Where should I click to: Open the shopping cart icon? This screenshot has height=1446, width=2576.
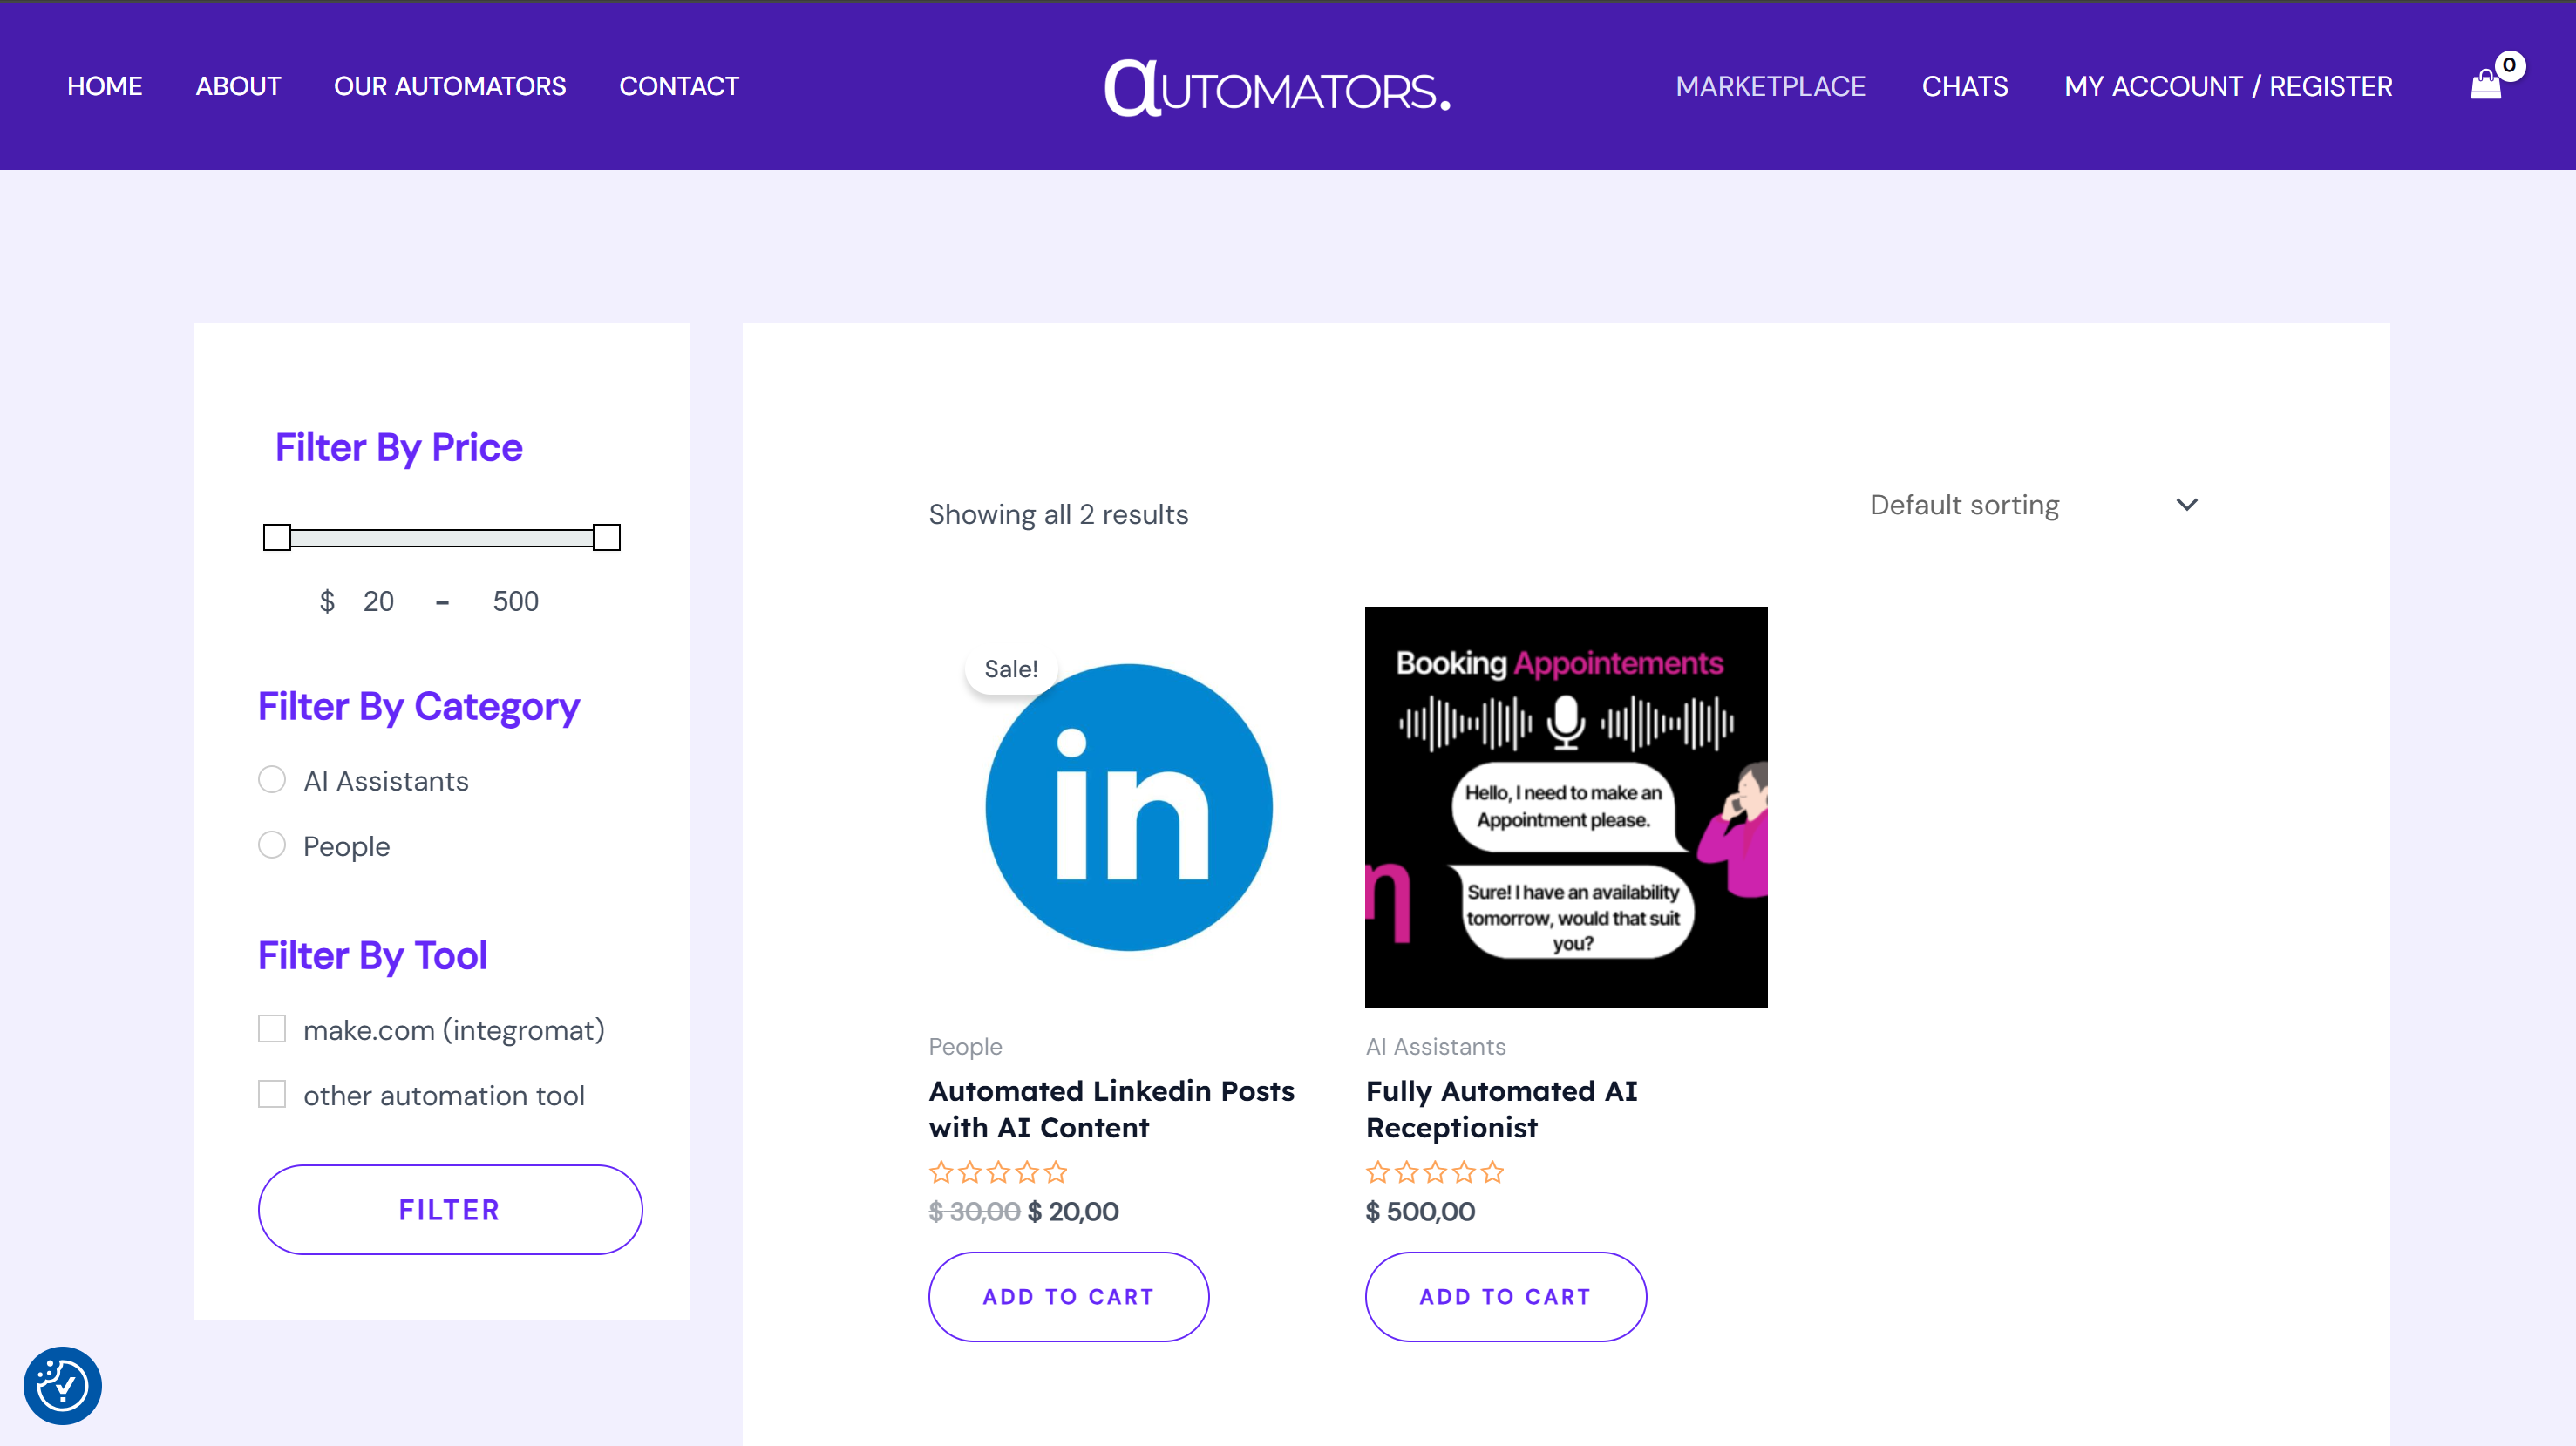click(2485, 86)
